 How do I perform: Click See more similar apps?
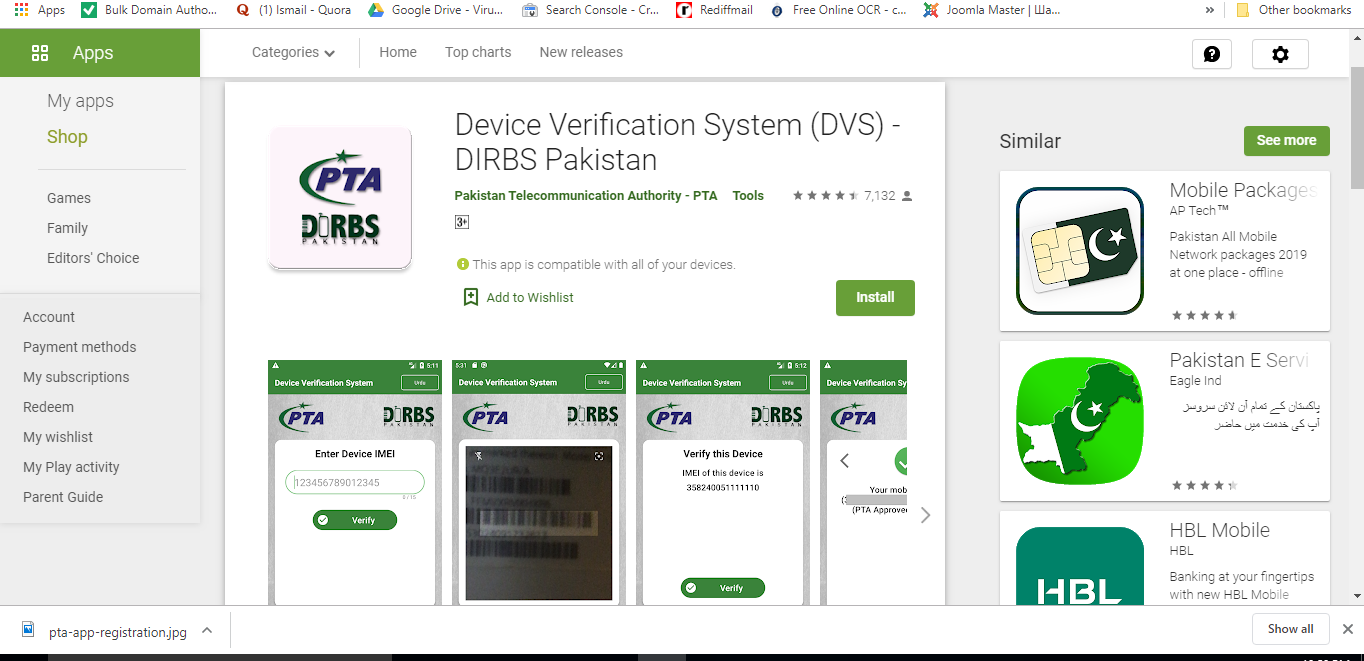(1286, 141)
